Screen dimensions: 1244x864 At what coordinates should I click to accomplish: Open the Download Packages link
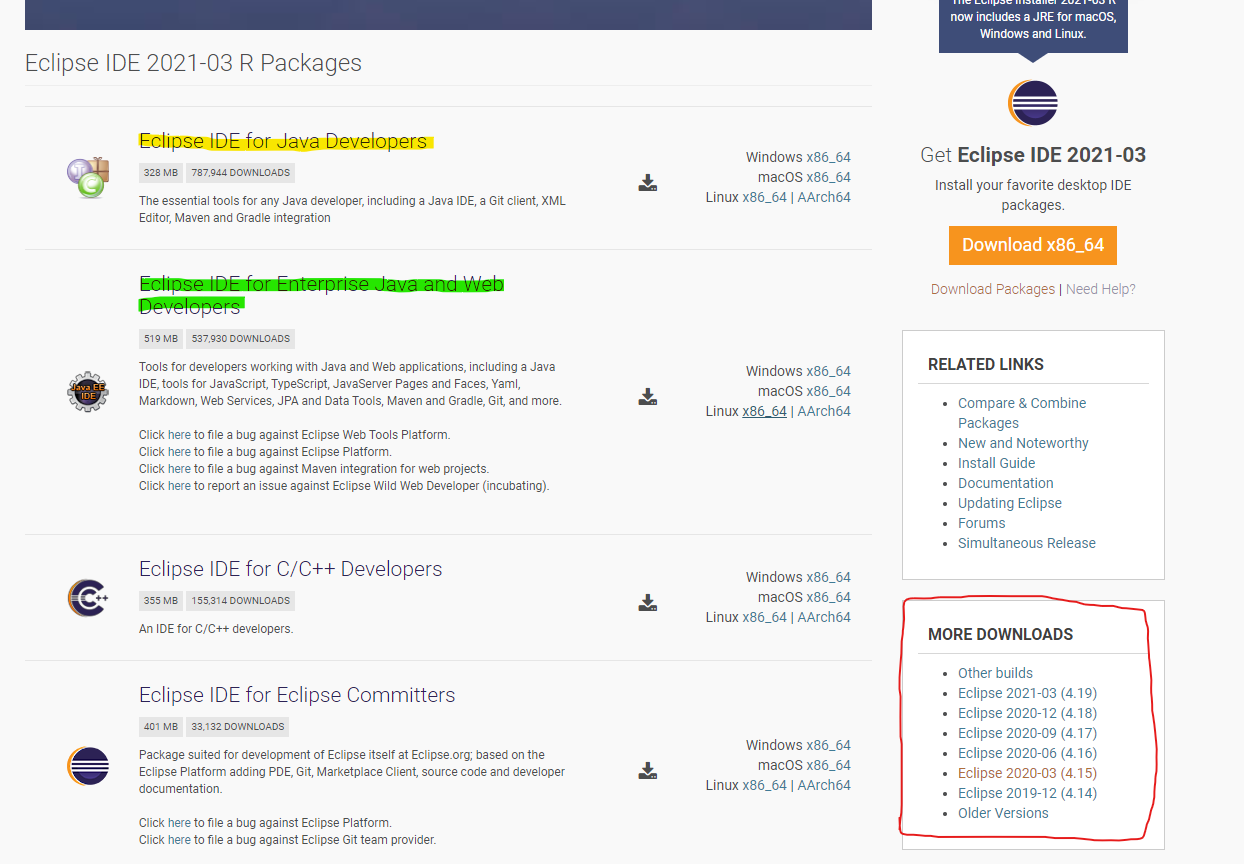(993, 289)
